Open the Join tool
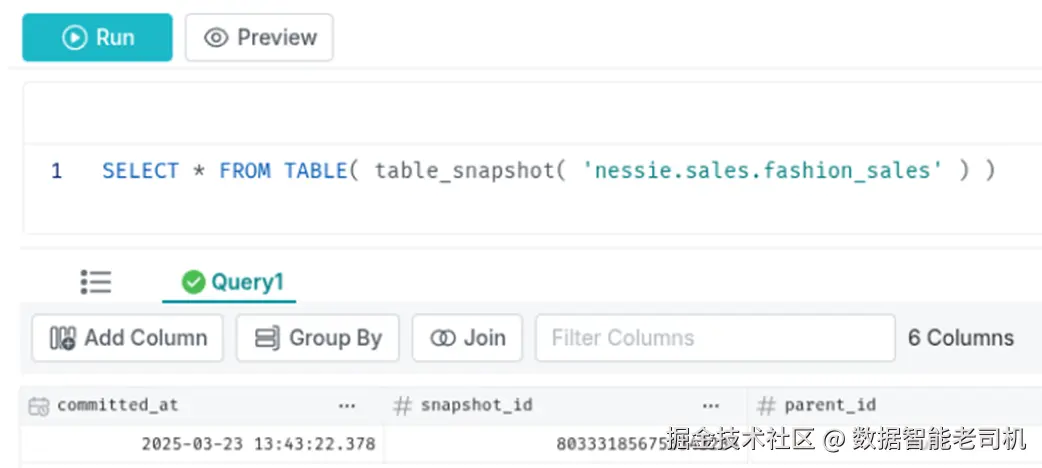The height and width of the screenshot is (468, 1042). pyautogui.click(x=467, y=338)
